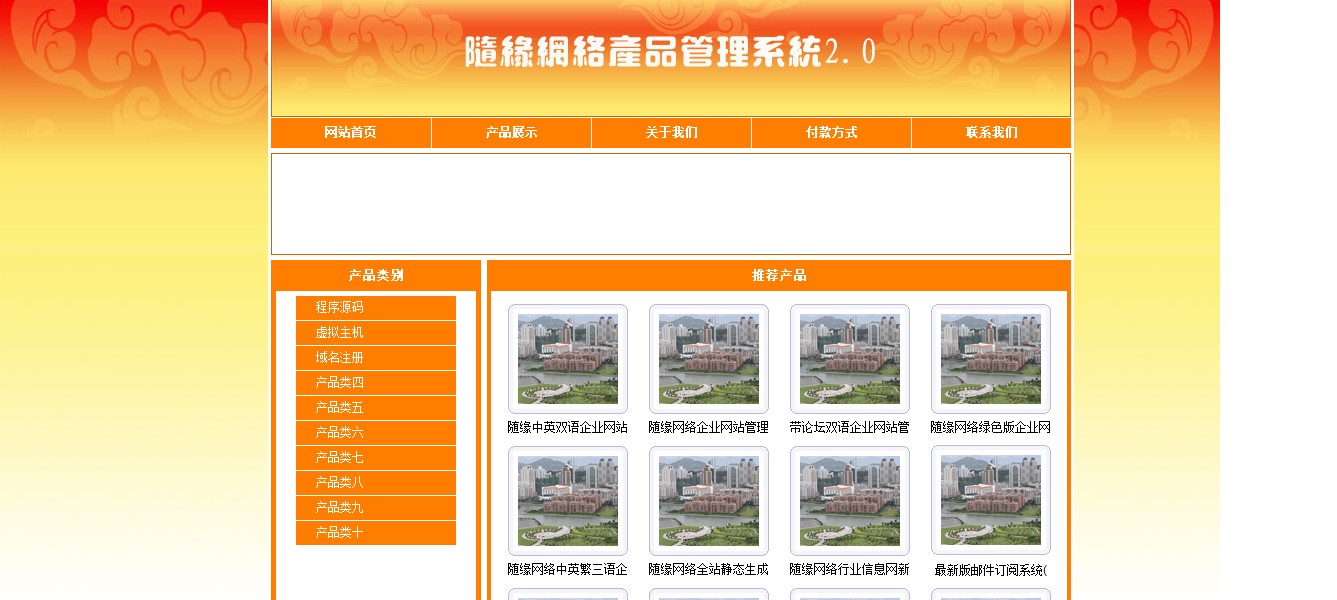Open thumbnail above 随缘网络企业网站管理

click(x=709, y=359)
